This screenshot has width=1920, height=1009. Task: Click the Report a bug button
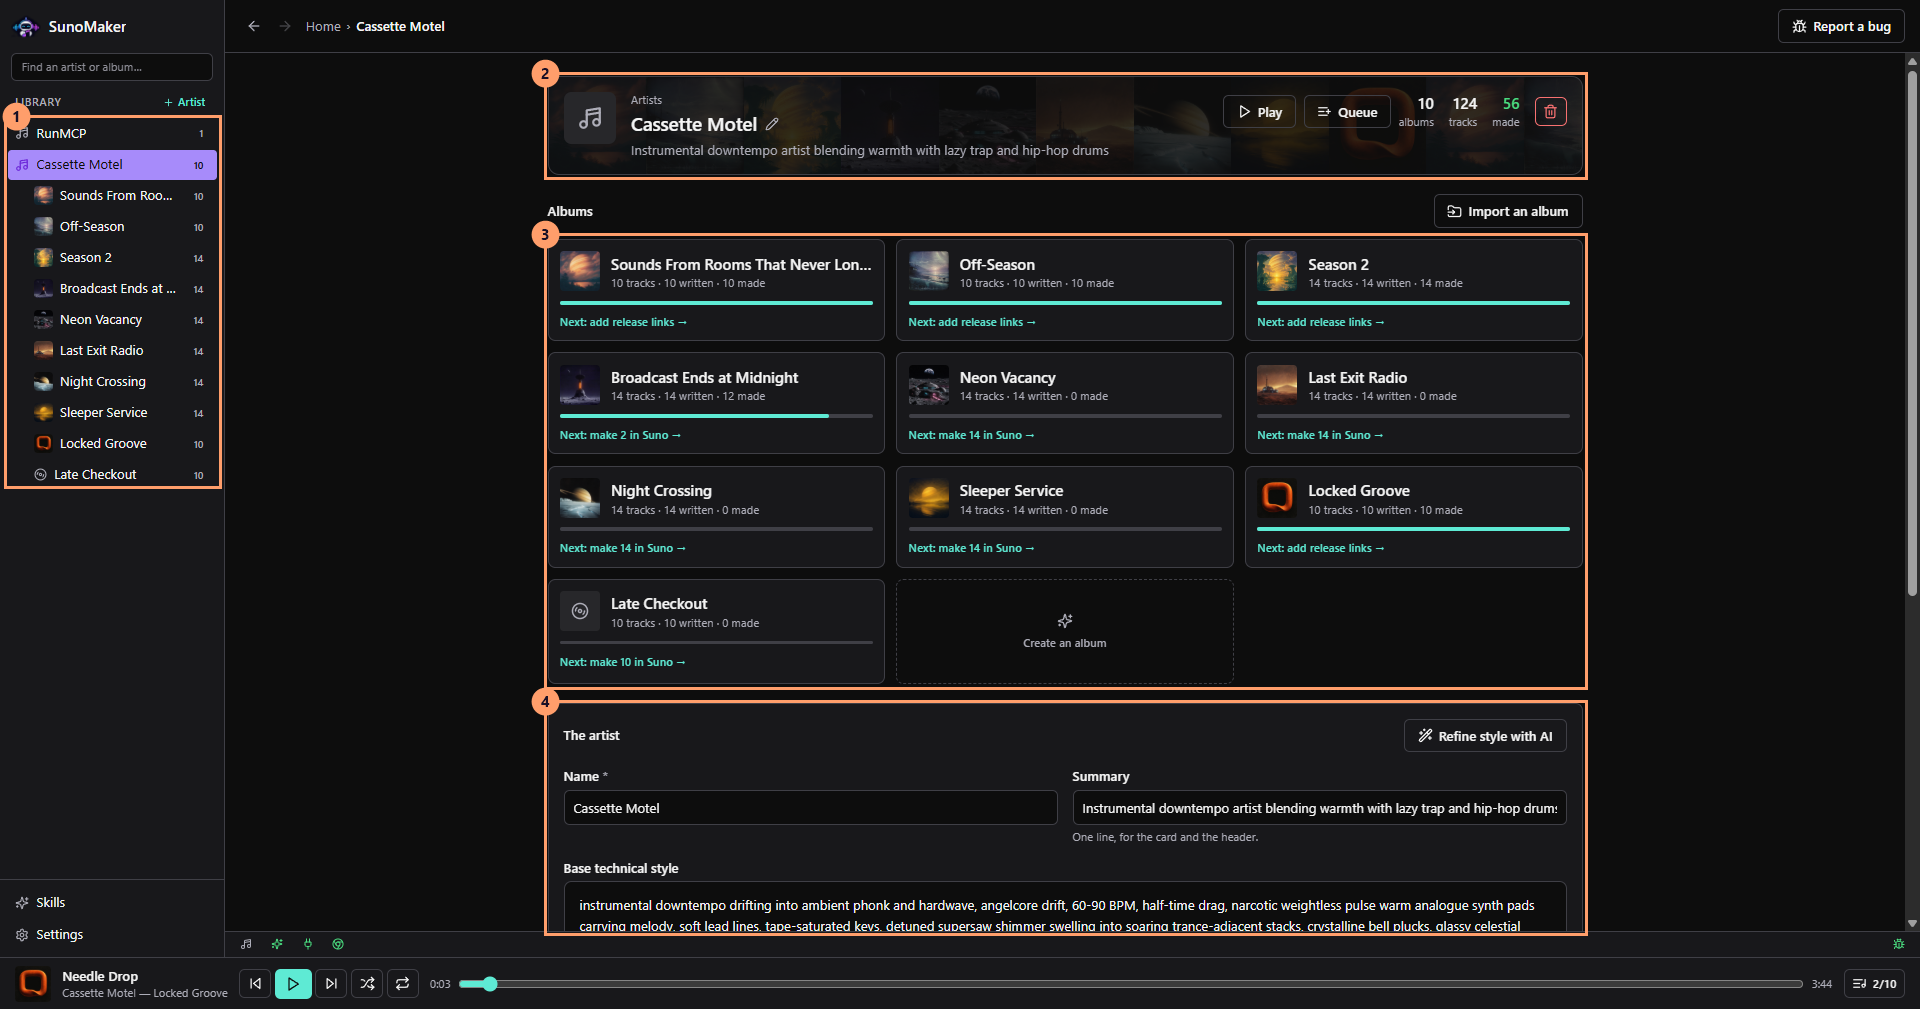pyautogui.click(x=1841, y=27)
